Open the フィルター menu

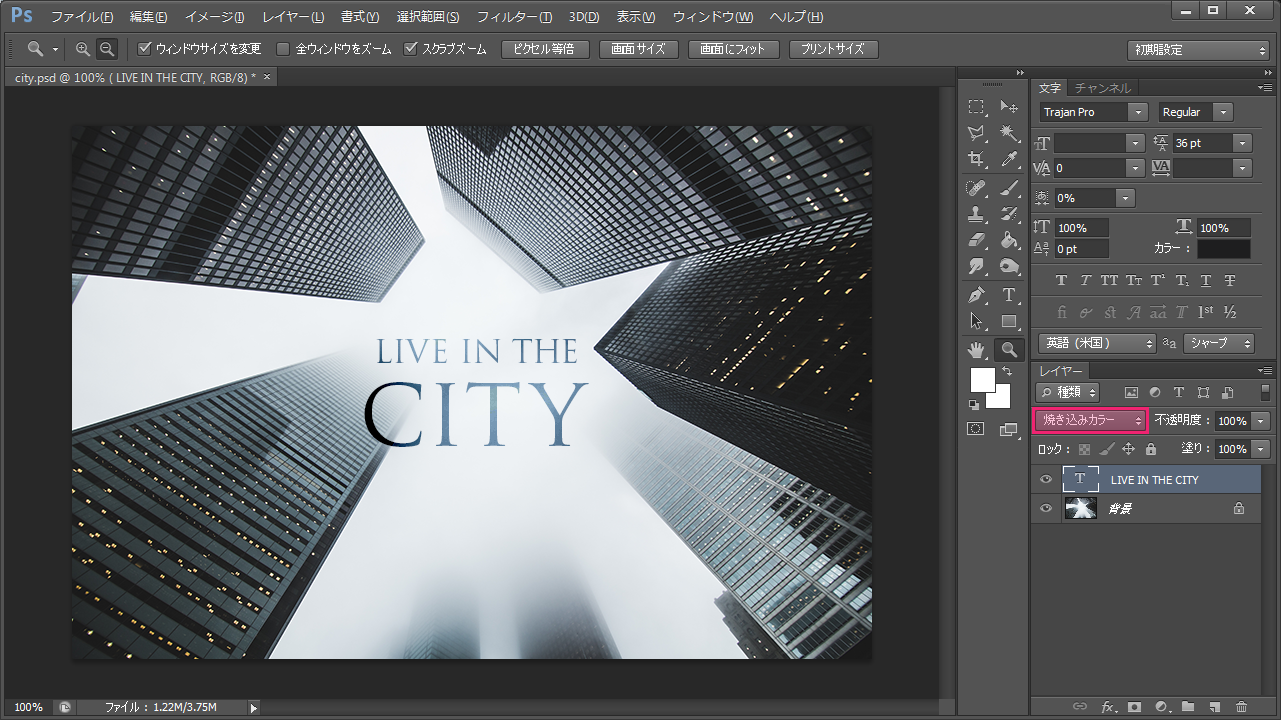tap(513, 16)
